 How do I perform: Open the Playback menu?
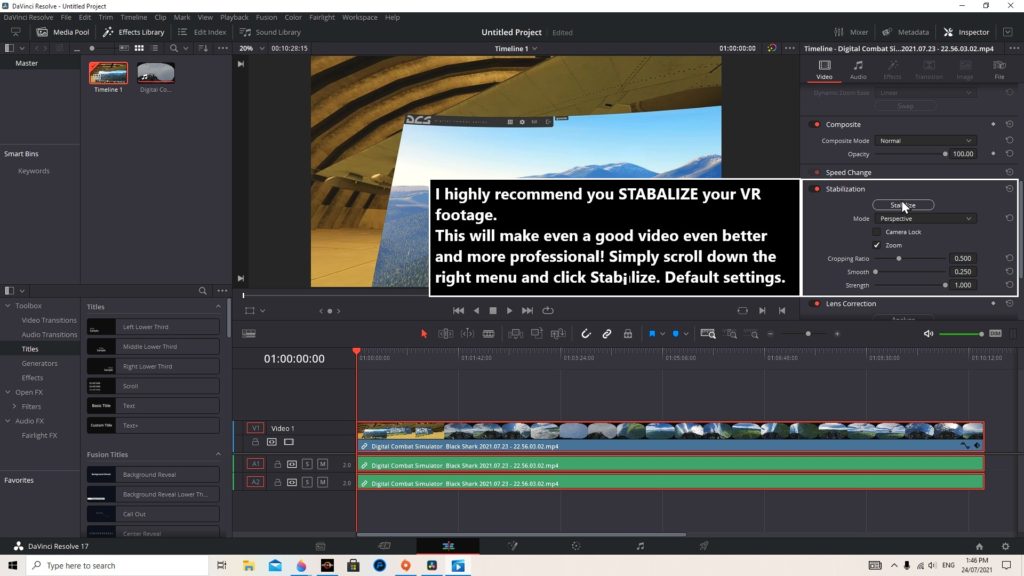pyautogui.click(x=234, y=17)
